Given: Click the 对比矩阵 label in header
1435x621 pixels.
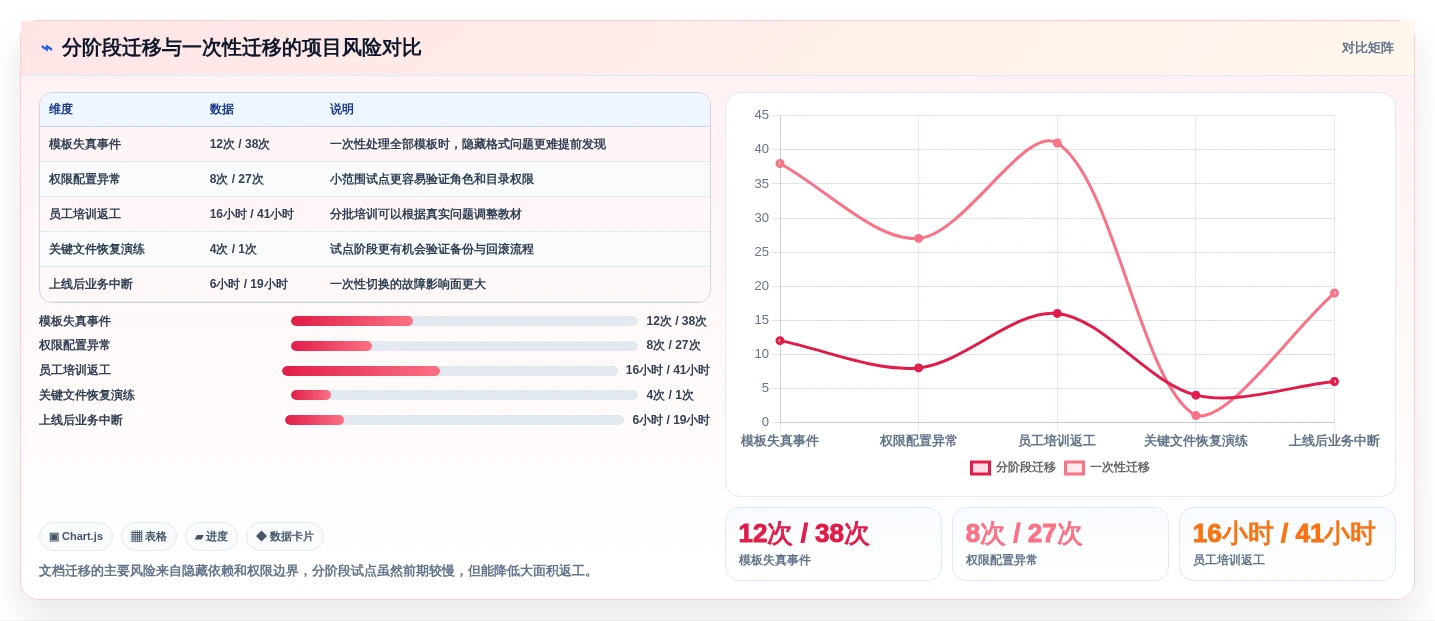Looking at the screenshot, I should [1367, 48].
